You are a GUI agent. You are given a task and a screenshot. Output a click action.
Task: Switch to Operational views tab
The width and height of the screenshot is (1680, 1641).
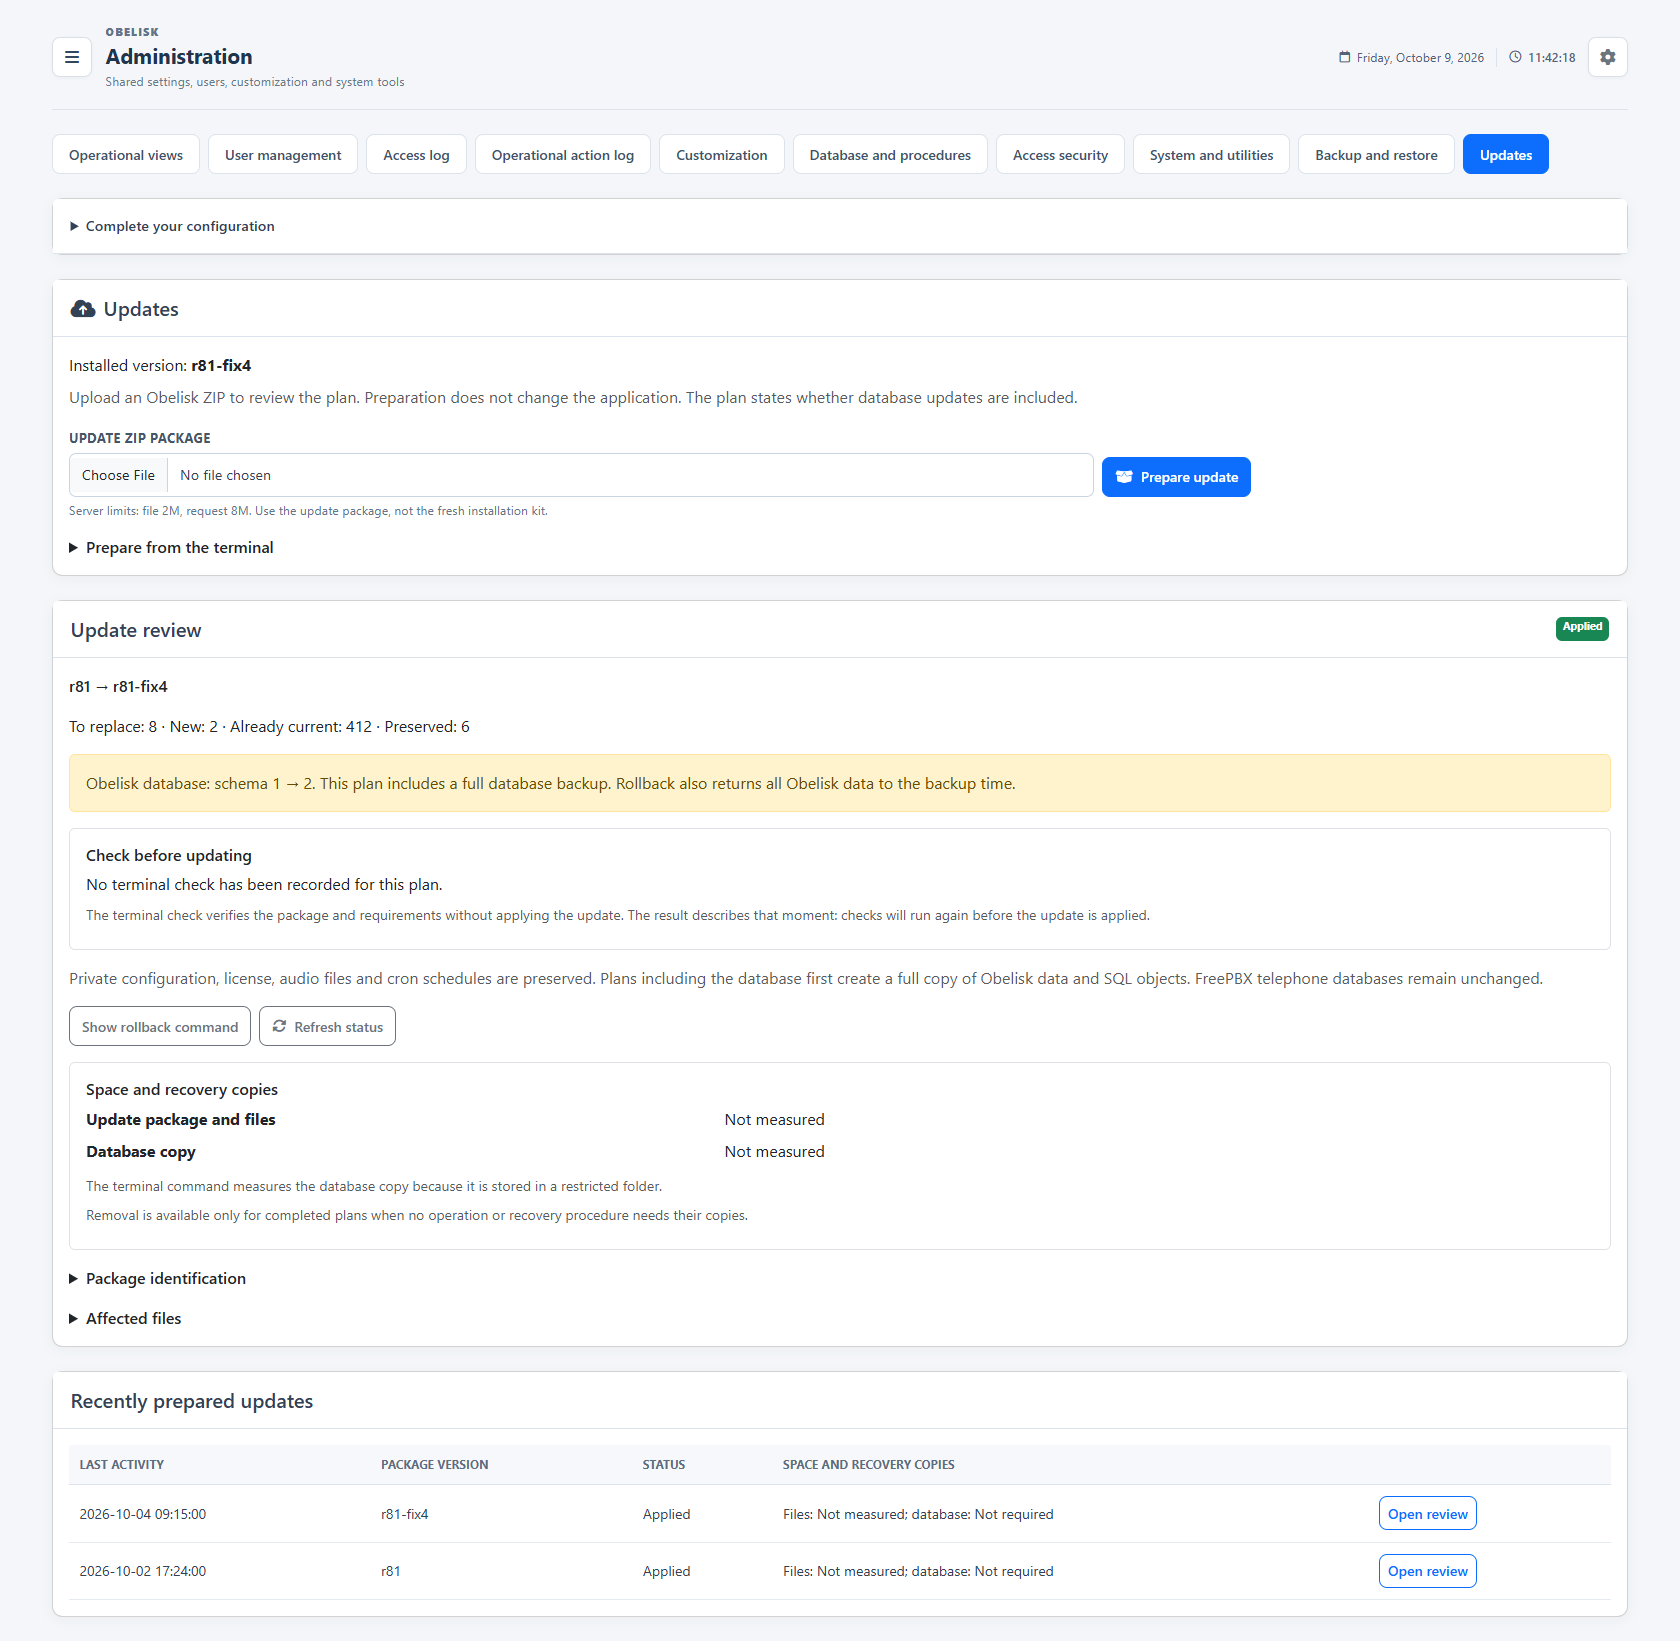(x=126, y=155)
